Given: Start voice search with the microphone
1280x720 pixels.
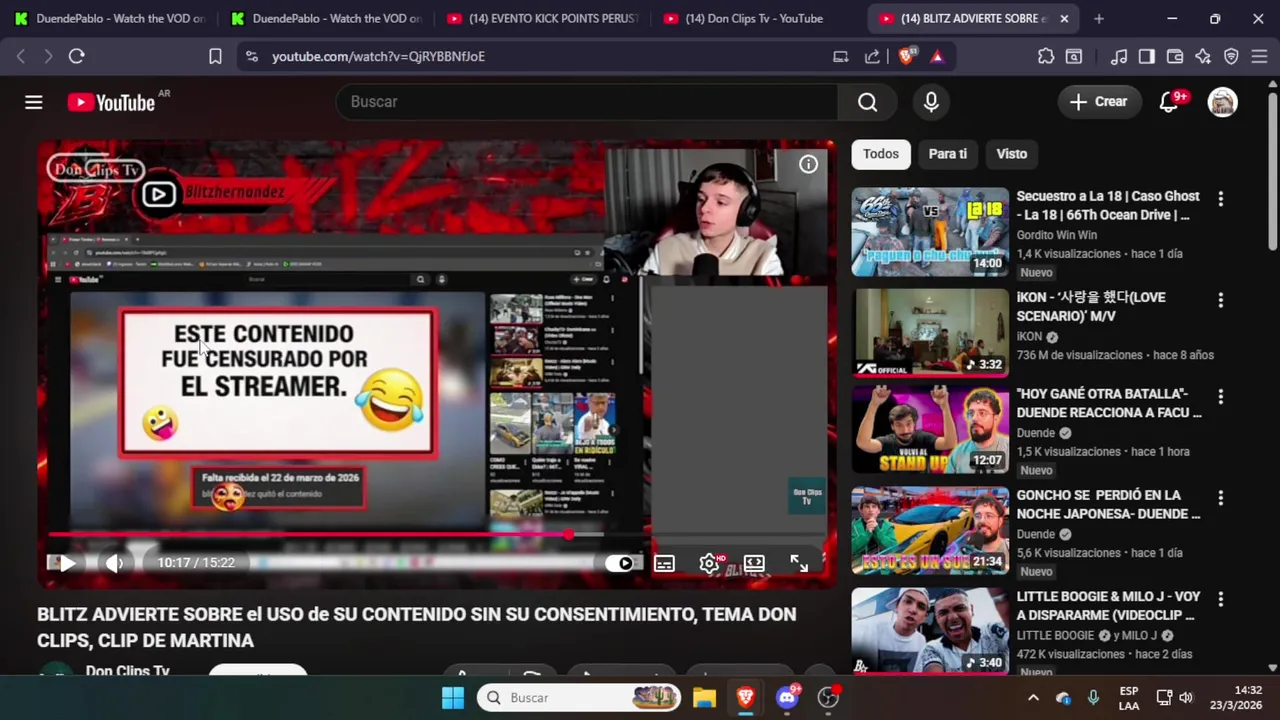Looking at the screenshot, I should click(x=931, y=102).
